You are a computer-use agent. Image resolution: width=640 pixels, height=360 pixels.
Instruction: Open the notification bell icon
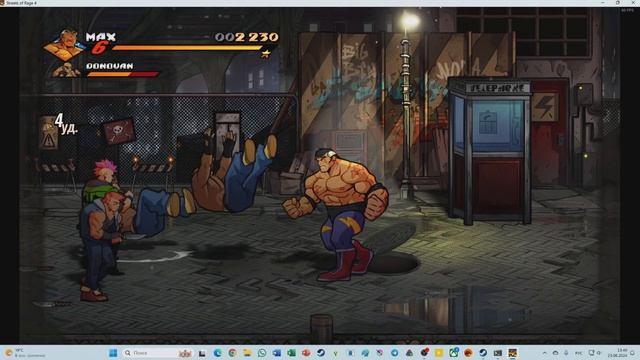tap(632, 353)
